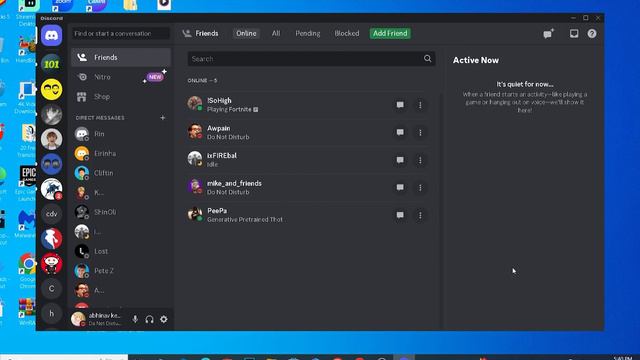The height and width of the screenshot is (360, 640).
Task: Open the Nitro page
Action: (121, 77)
